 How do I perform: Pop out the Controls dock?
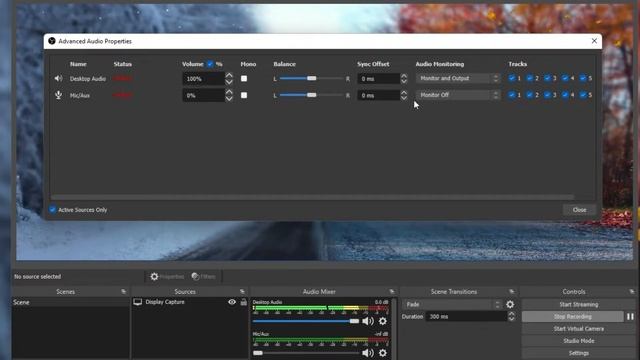tap(632, 291)
